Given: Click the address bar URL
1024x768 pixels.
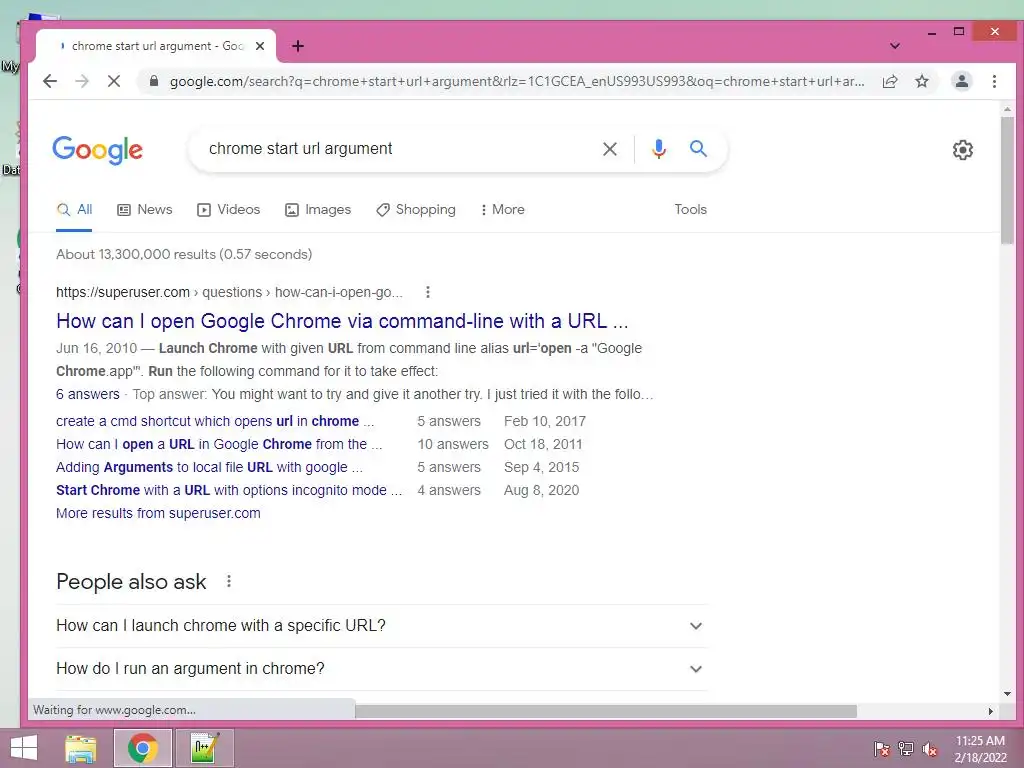Looking at the screenshot, I should (x=516, y=81).
